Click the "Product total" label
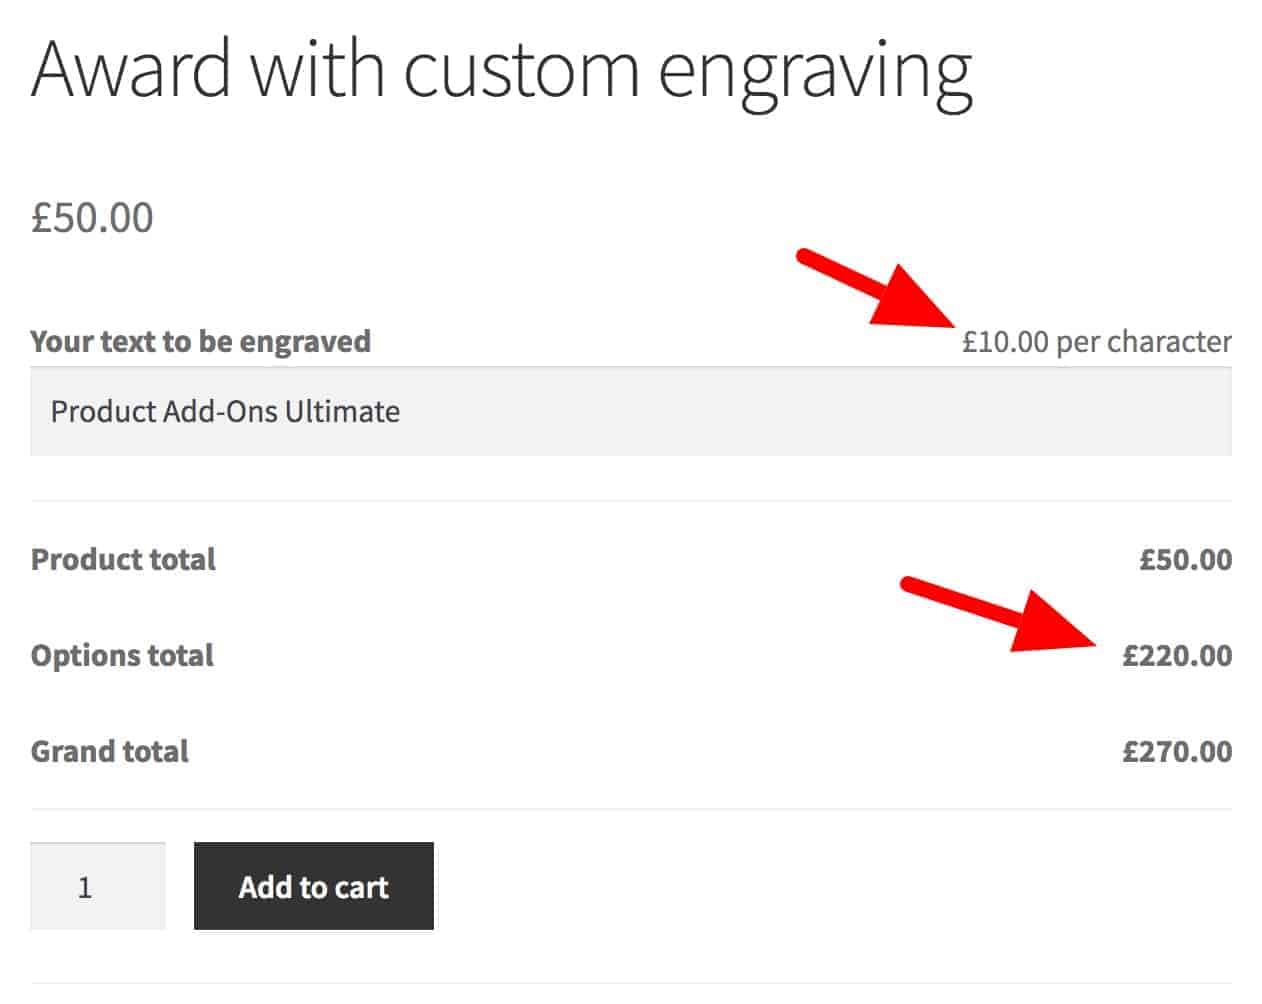1262x1004 pixels. (123, 559)
